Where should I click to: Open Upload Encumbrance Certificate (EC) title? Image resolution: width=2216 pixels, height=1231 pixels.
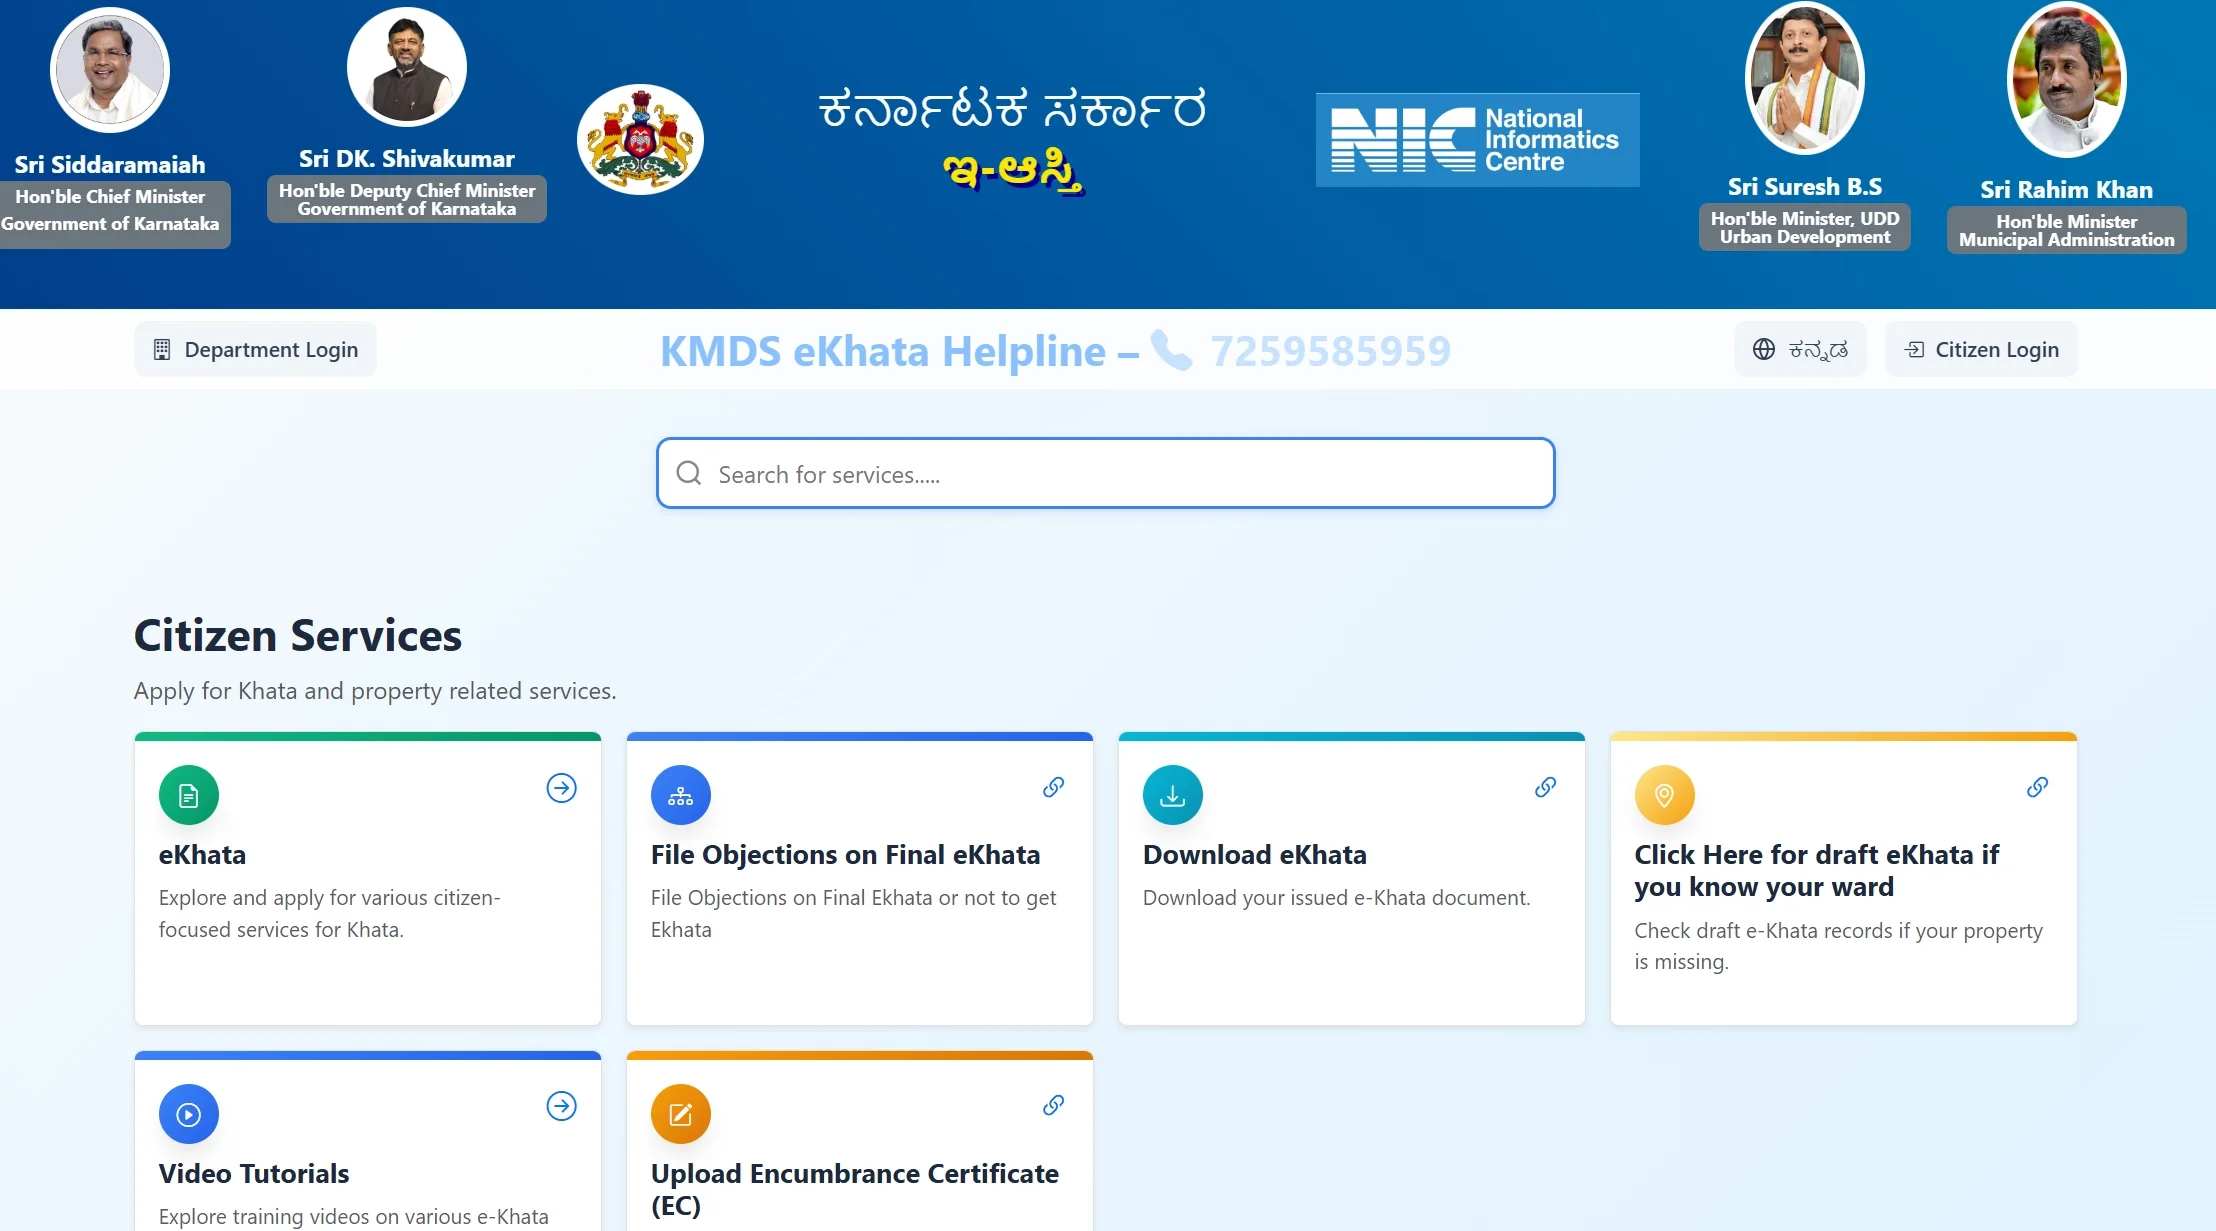coord(854,1189)
